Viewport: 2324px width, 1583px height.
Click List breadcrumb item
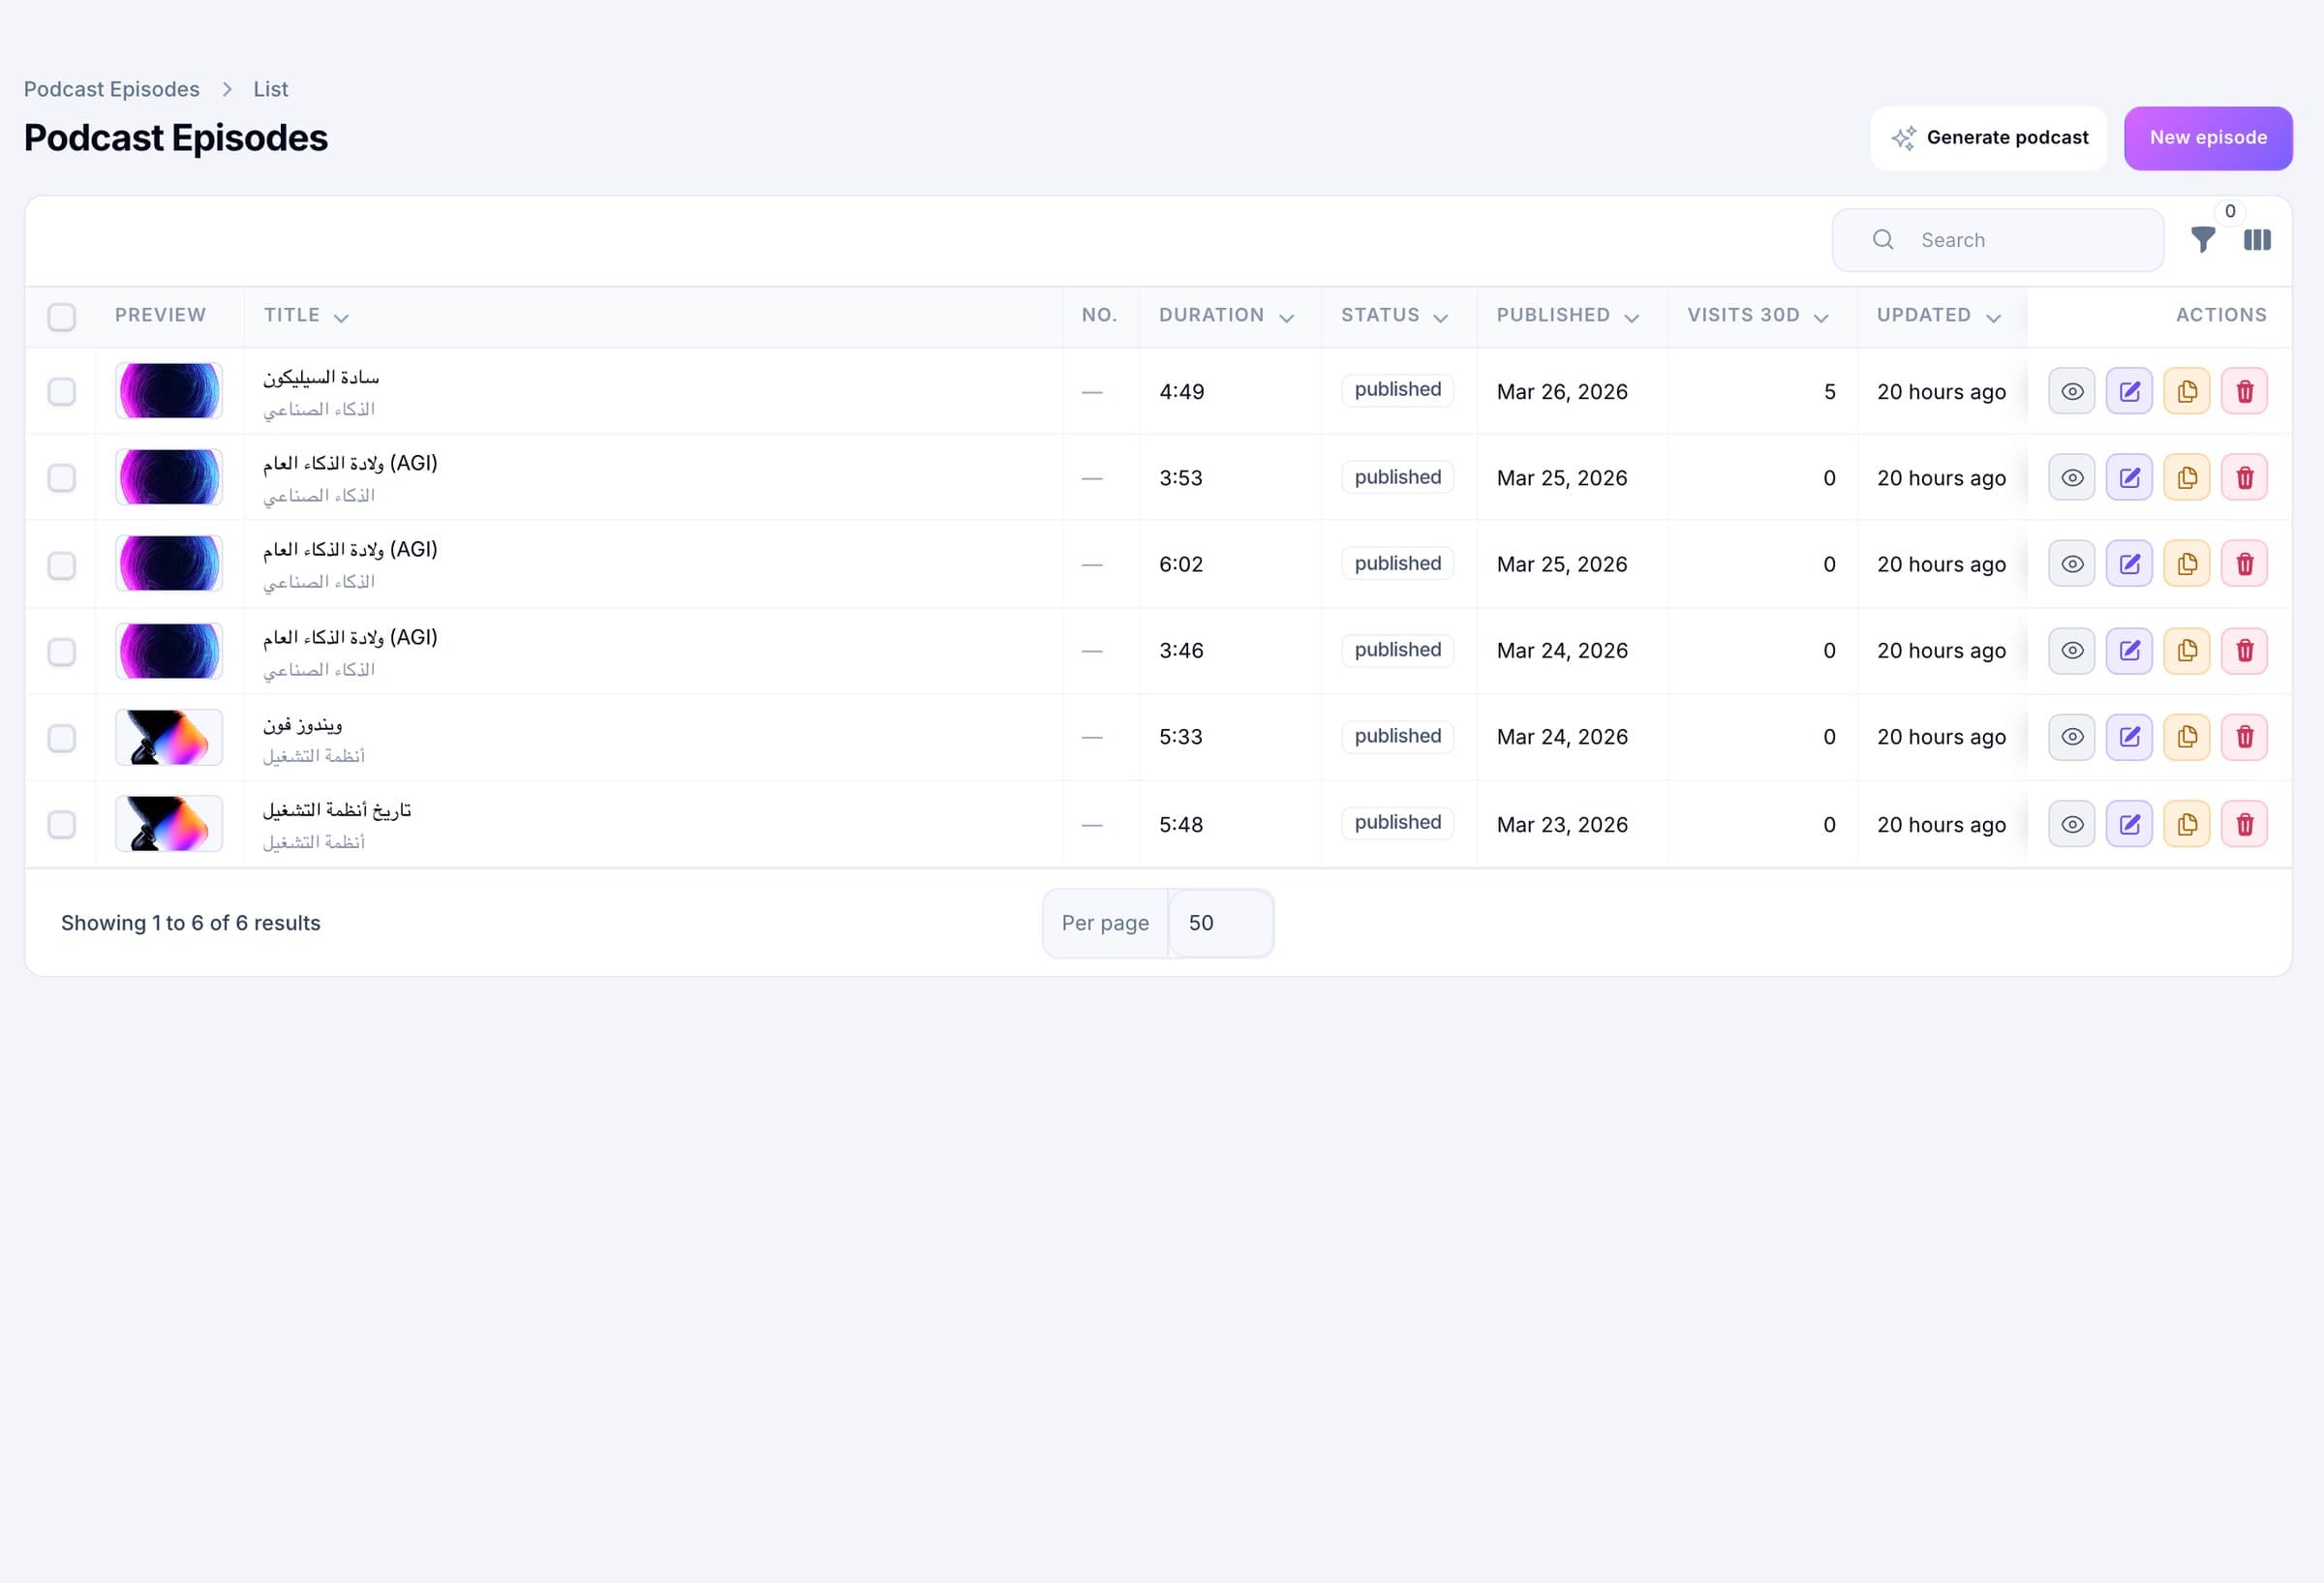click(270, 89)
